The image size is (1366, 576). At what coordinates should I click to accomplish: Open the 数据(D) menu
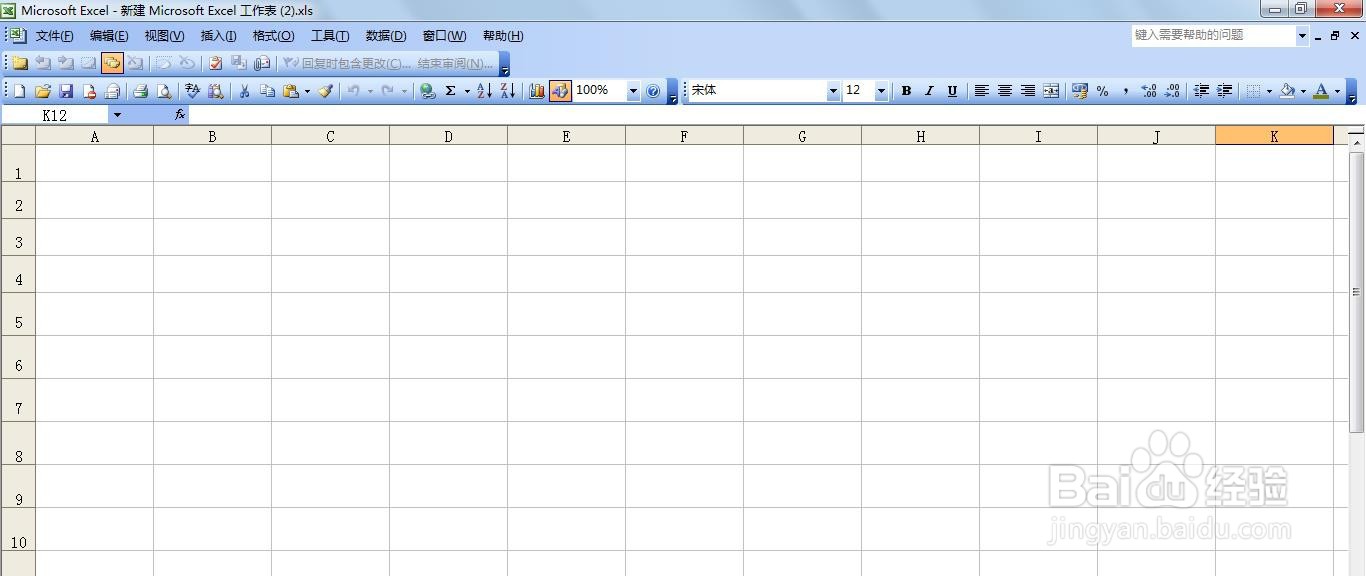tap(386, 36)
